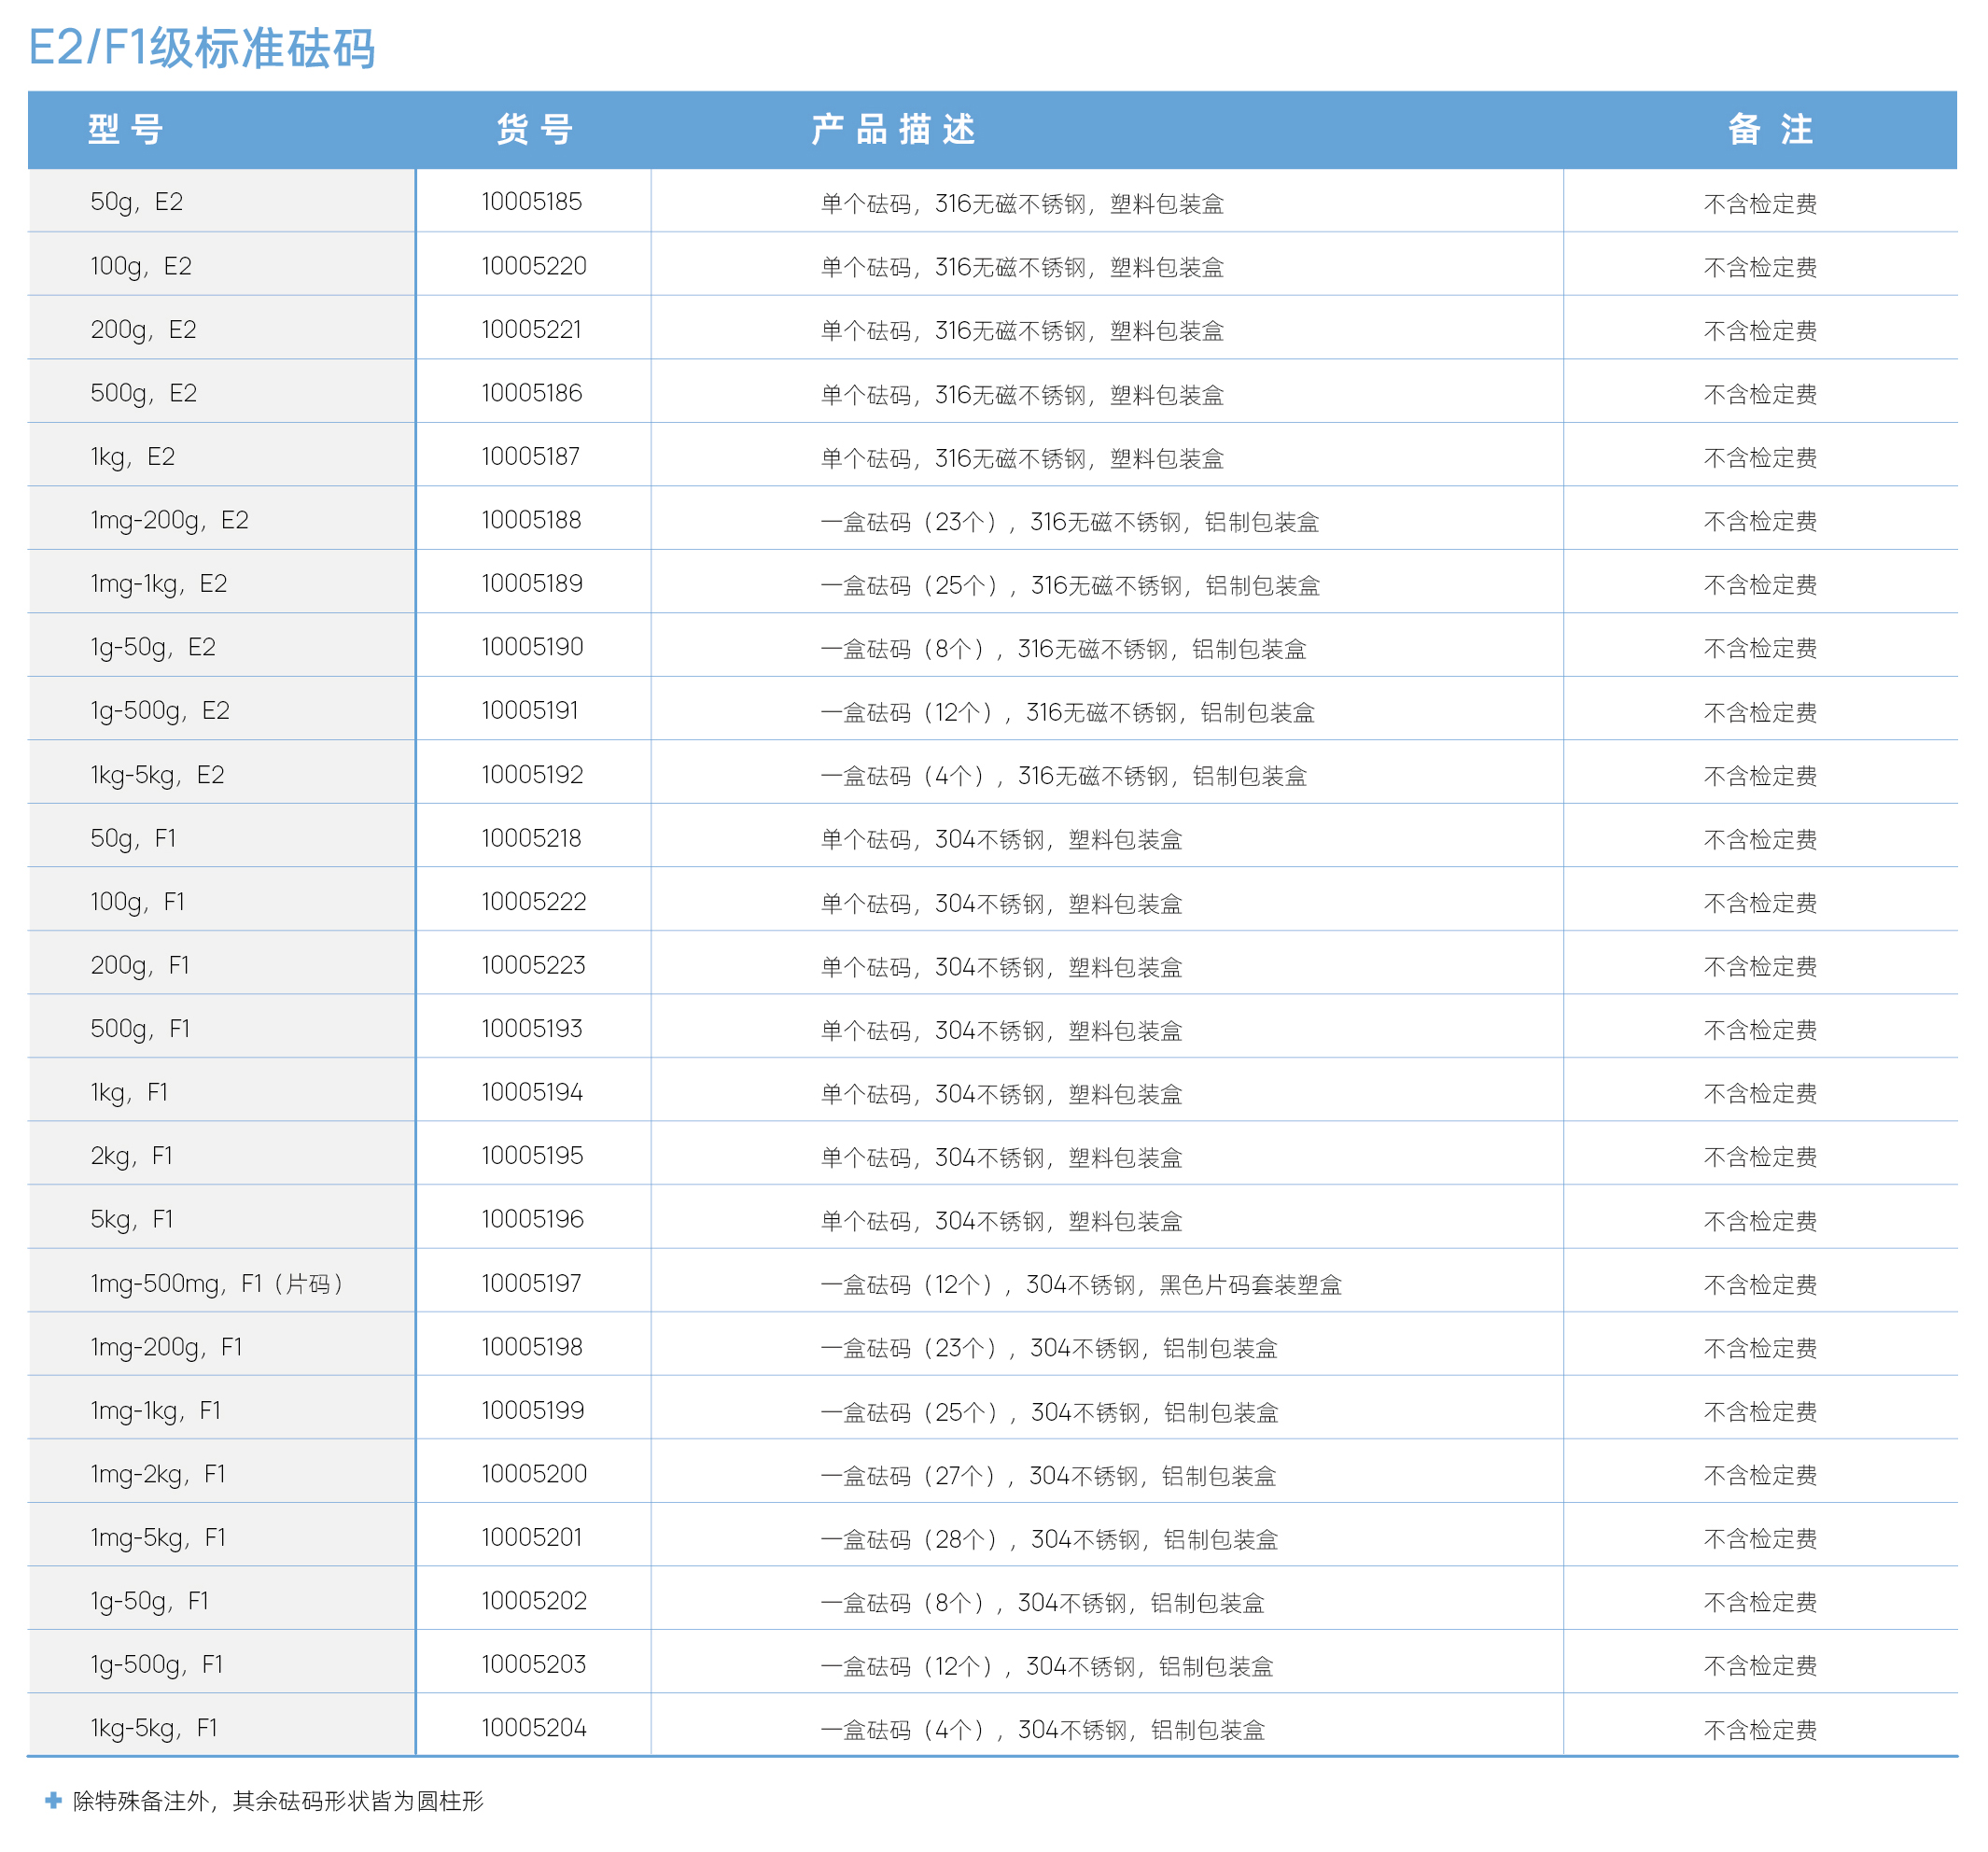The height and width of the screenshot is (1852, 1988).
Task: Click the 备注 column header
Action: (1770, 129)
